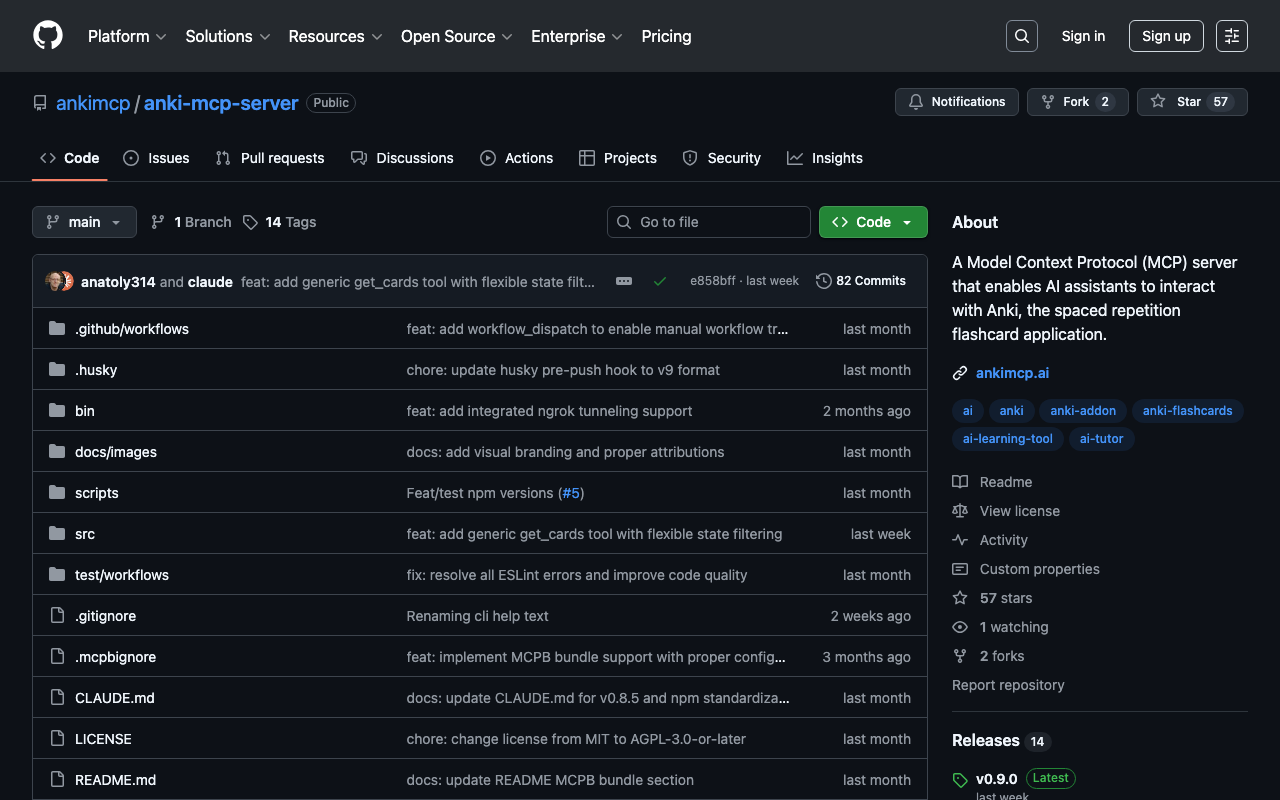1280x800 pixels.
Task: Open the 1 Branch icon link
Action: [191, 222]
